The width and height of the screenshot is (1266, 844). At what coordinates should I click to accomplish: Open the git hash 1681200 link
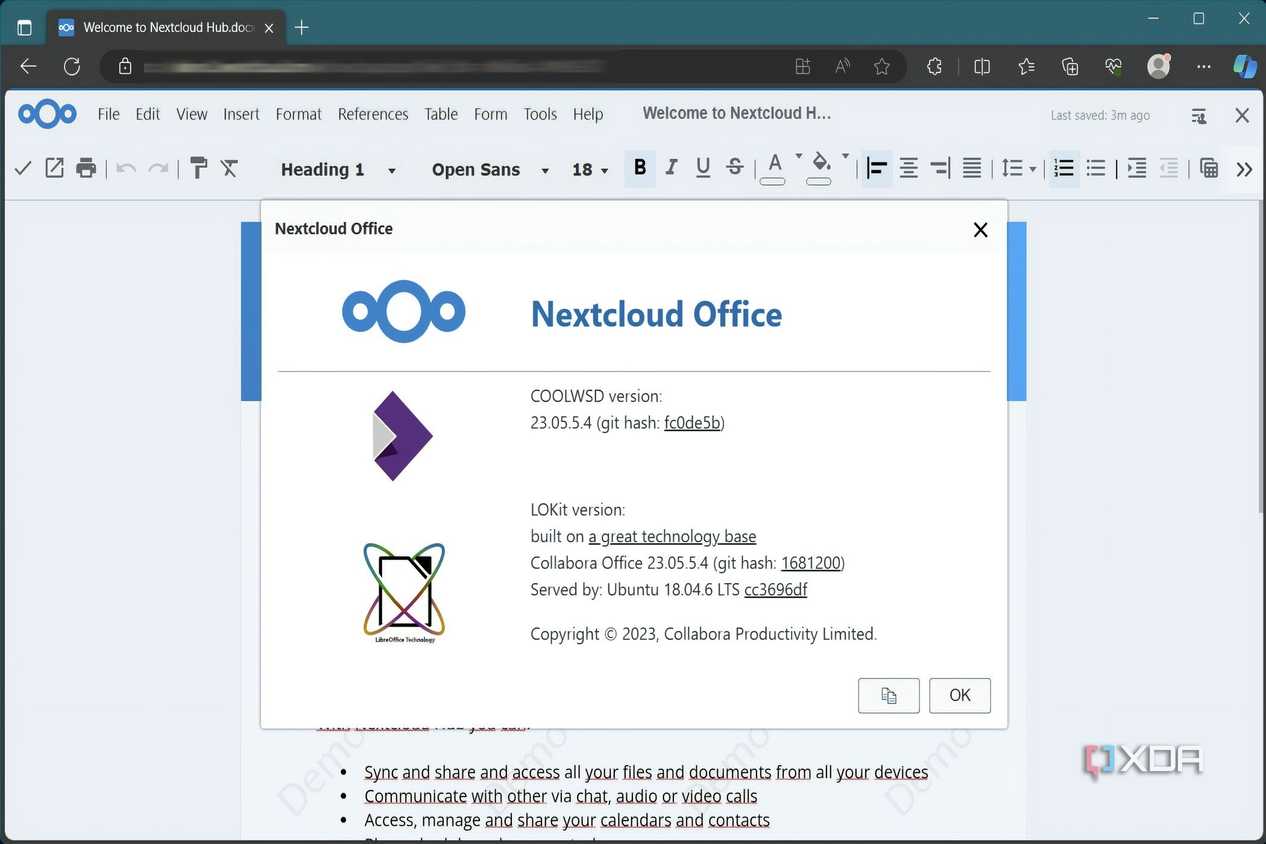(811, 563)
